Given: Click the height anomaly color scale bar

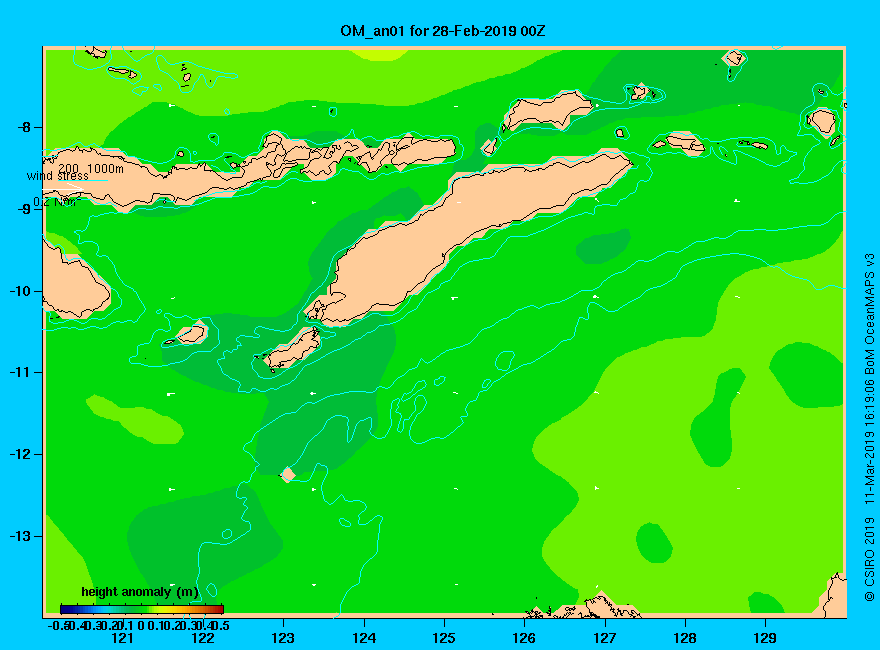Looking at the screenshot, I should click(x=142, y=609).
